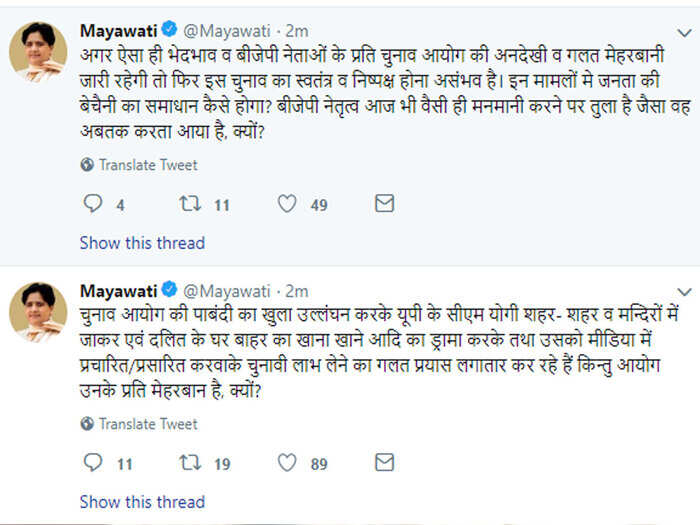Click Mayawati name on first tweet
This screenshot has width=700, height=525.
(x=119, y=31)
